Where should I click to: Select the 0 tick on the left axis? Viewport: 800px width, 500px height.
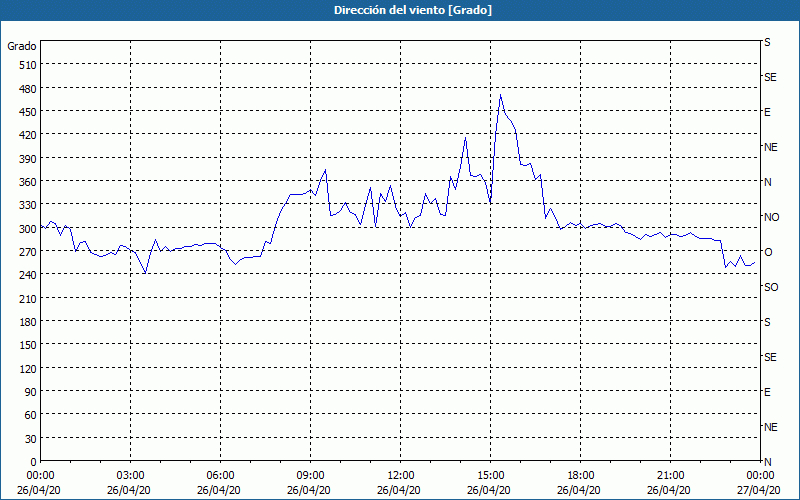34,462
